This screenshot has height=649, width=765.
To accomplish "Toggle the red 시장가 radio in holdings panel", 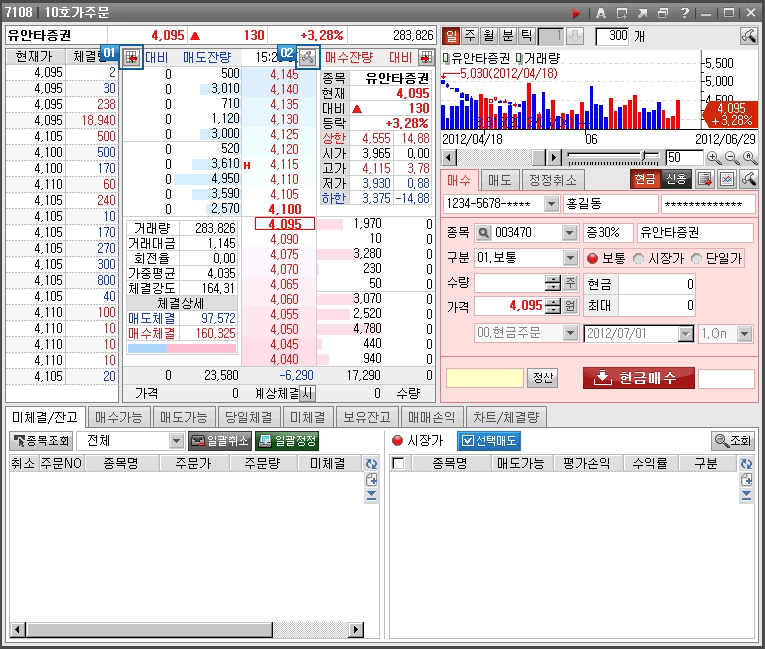I will [398, 441].
